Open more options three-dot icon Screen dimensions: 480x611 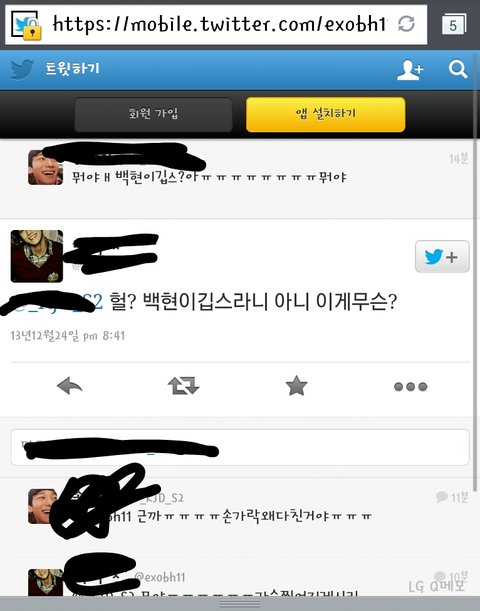[x=410, y=387]
